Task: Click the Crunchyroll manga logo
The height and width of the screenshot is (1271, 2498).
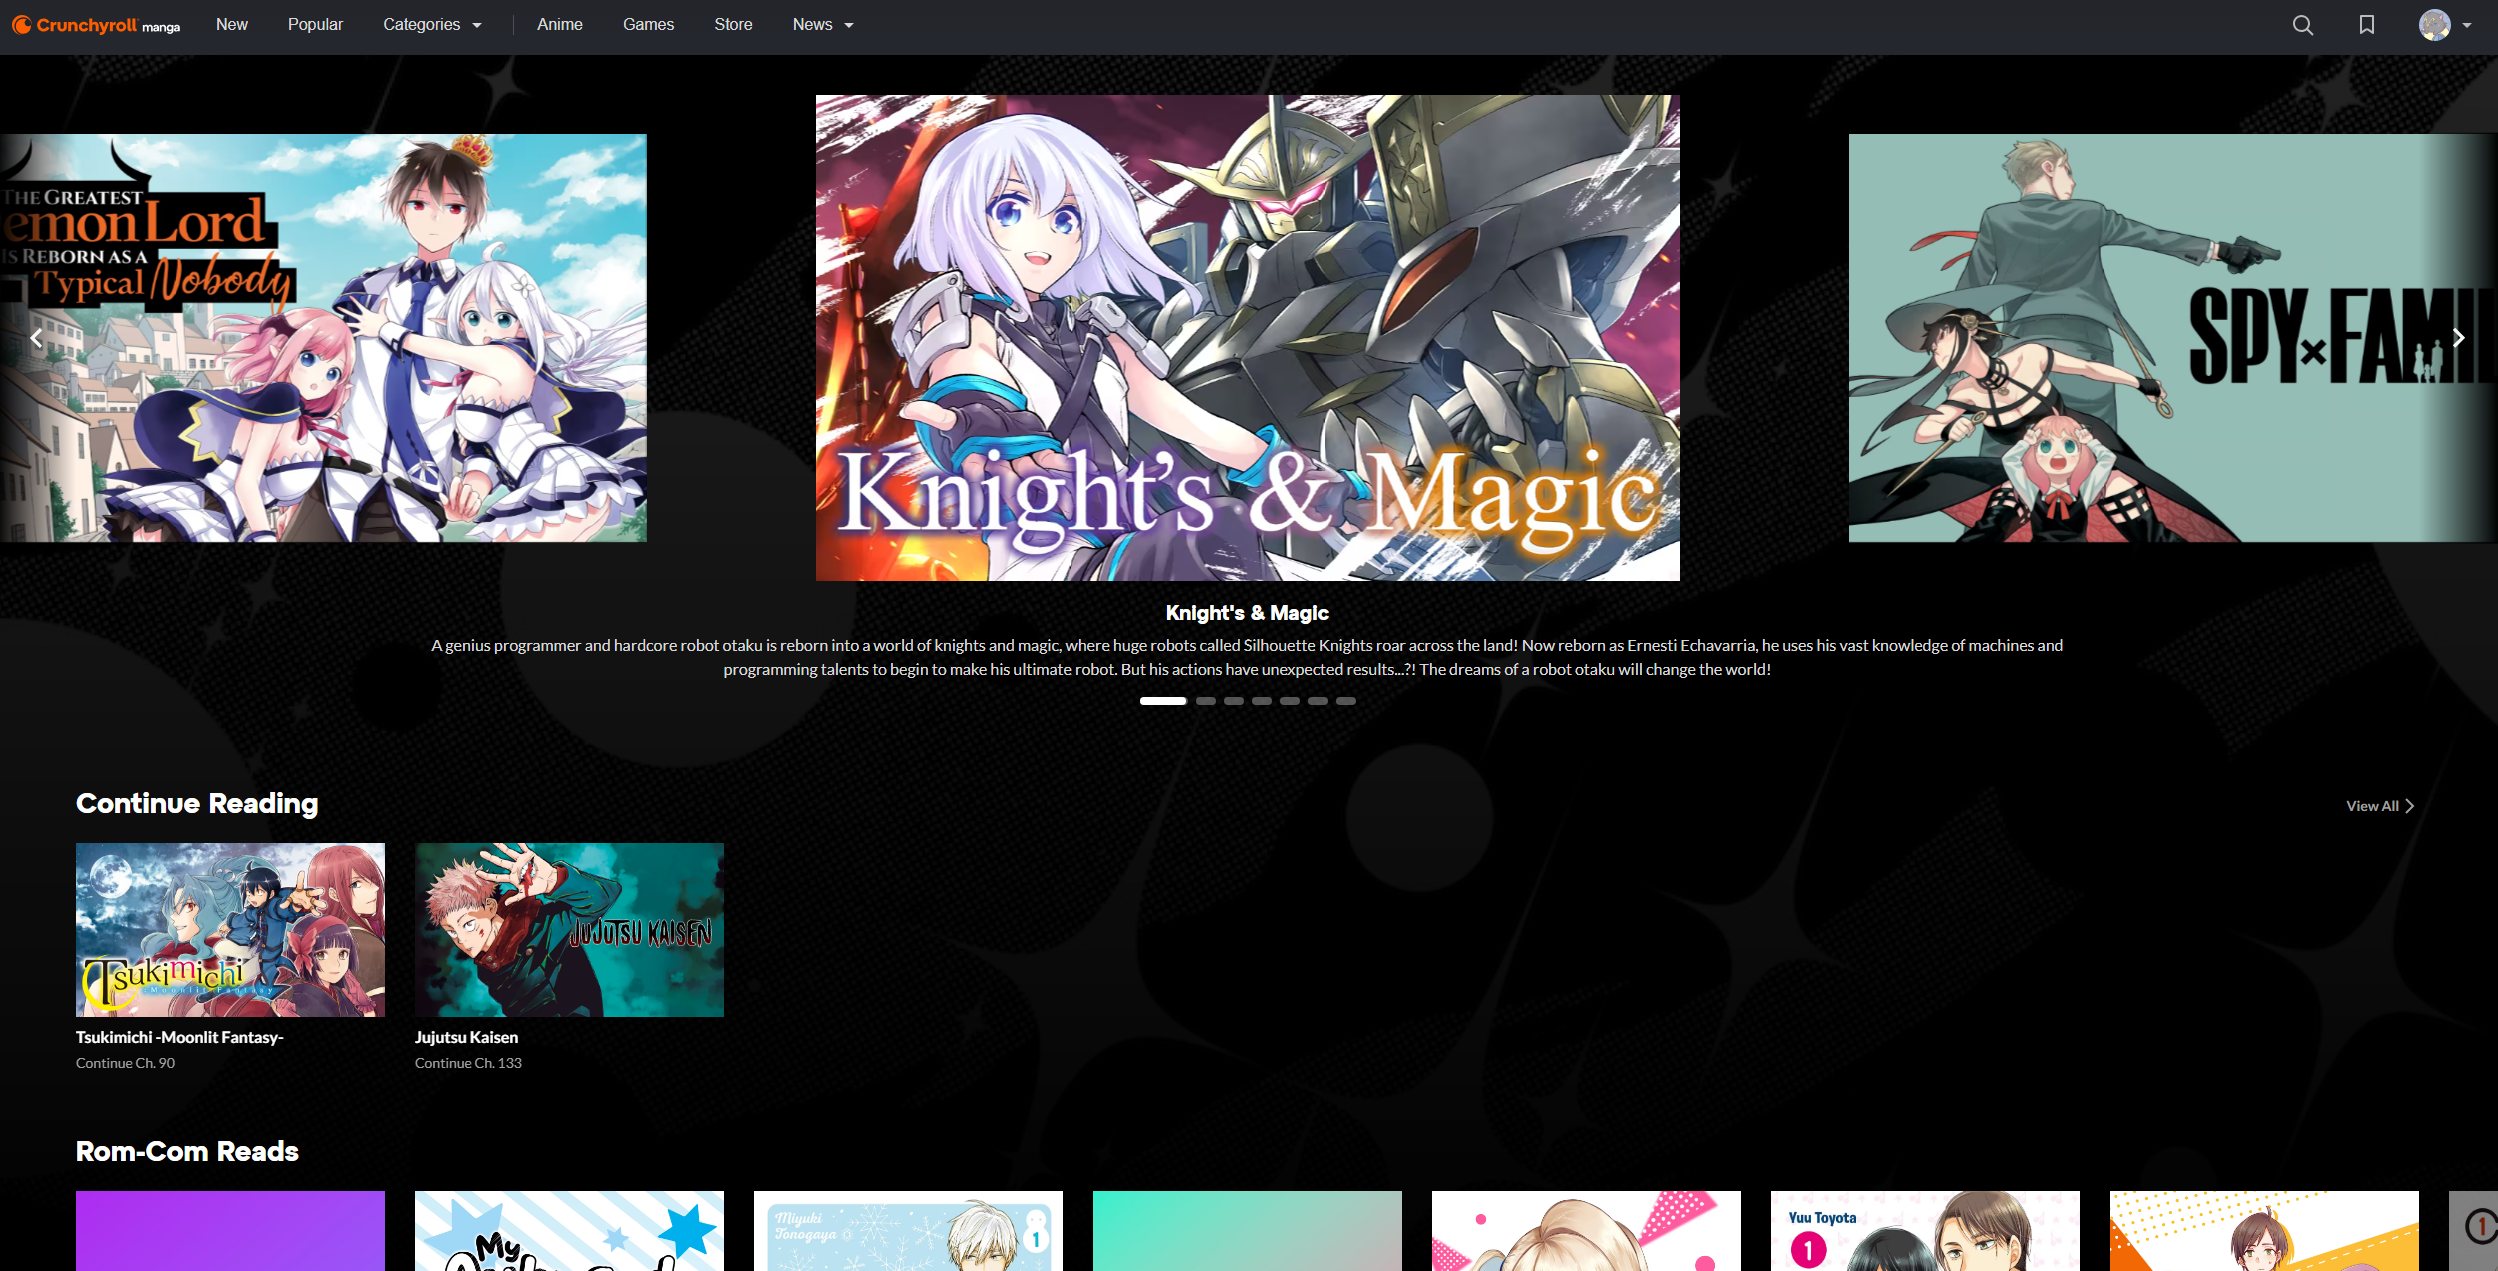Action: 96,25
